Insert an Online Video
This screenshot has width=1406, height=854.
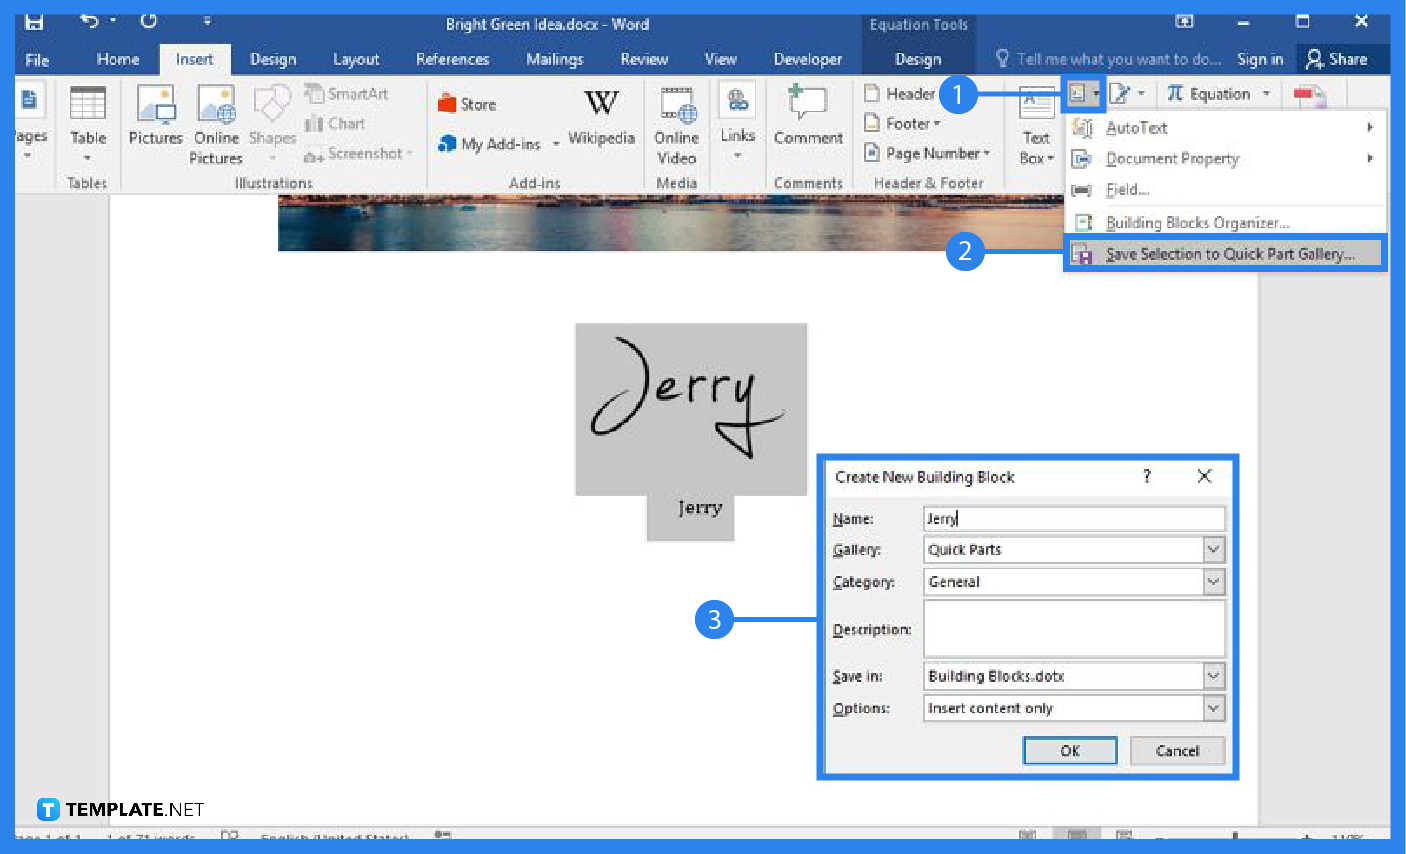coord(677,122)
